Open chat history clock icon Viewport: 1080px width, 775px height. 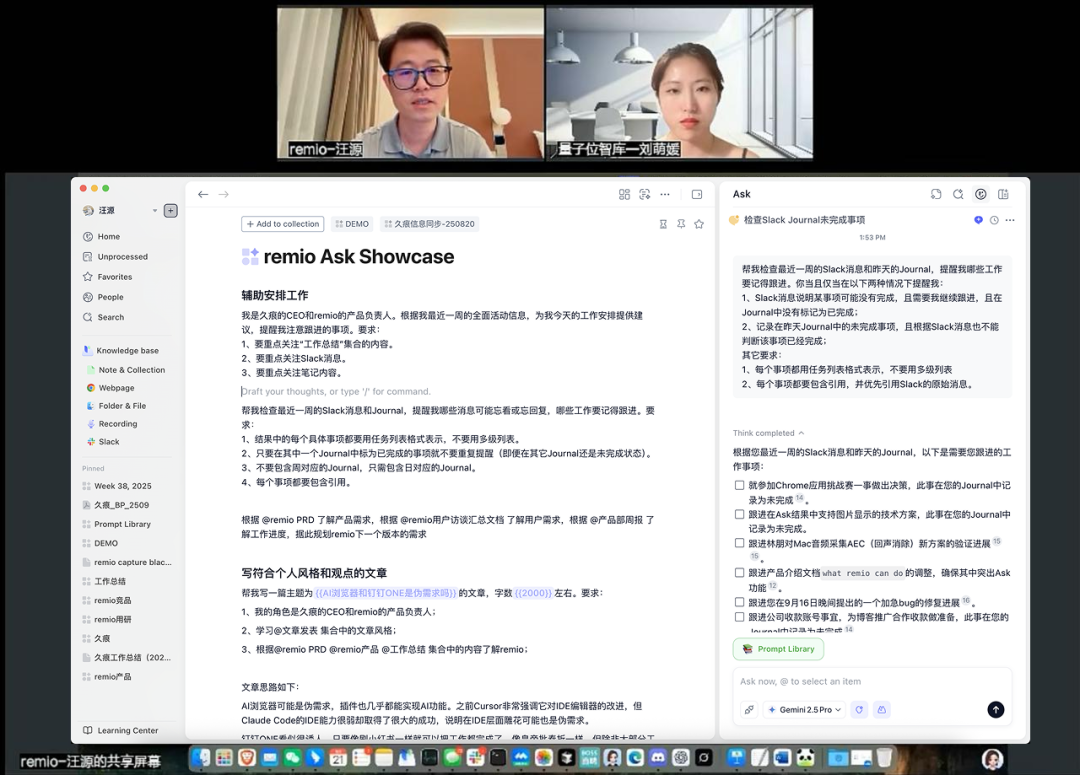(994, 220)
